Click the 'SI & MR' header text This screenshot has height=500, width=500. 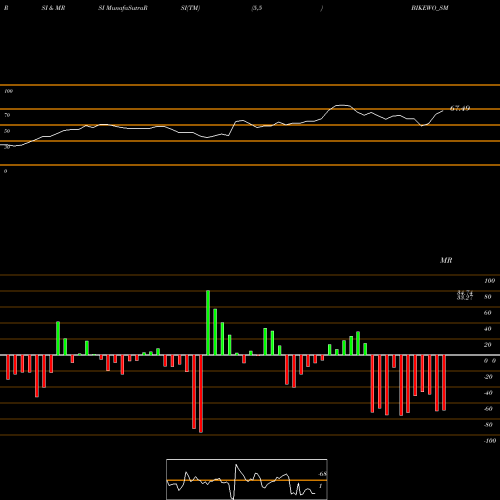point(53,8)
